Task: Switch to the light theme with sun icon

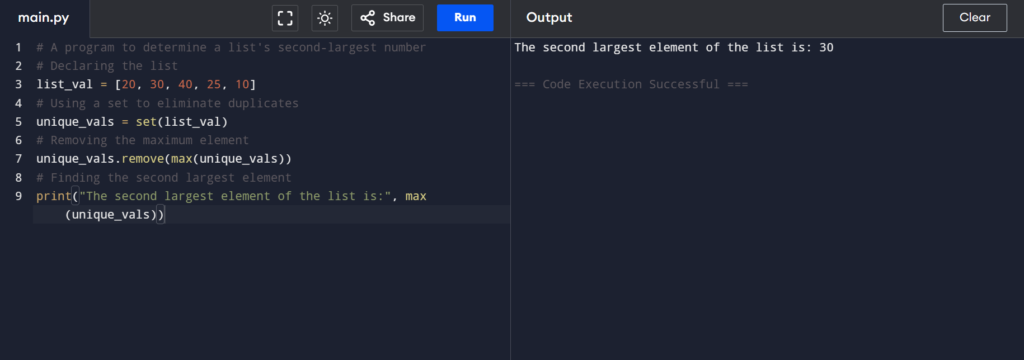Action: click(325, 18)
